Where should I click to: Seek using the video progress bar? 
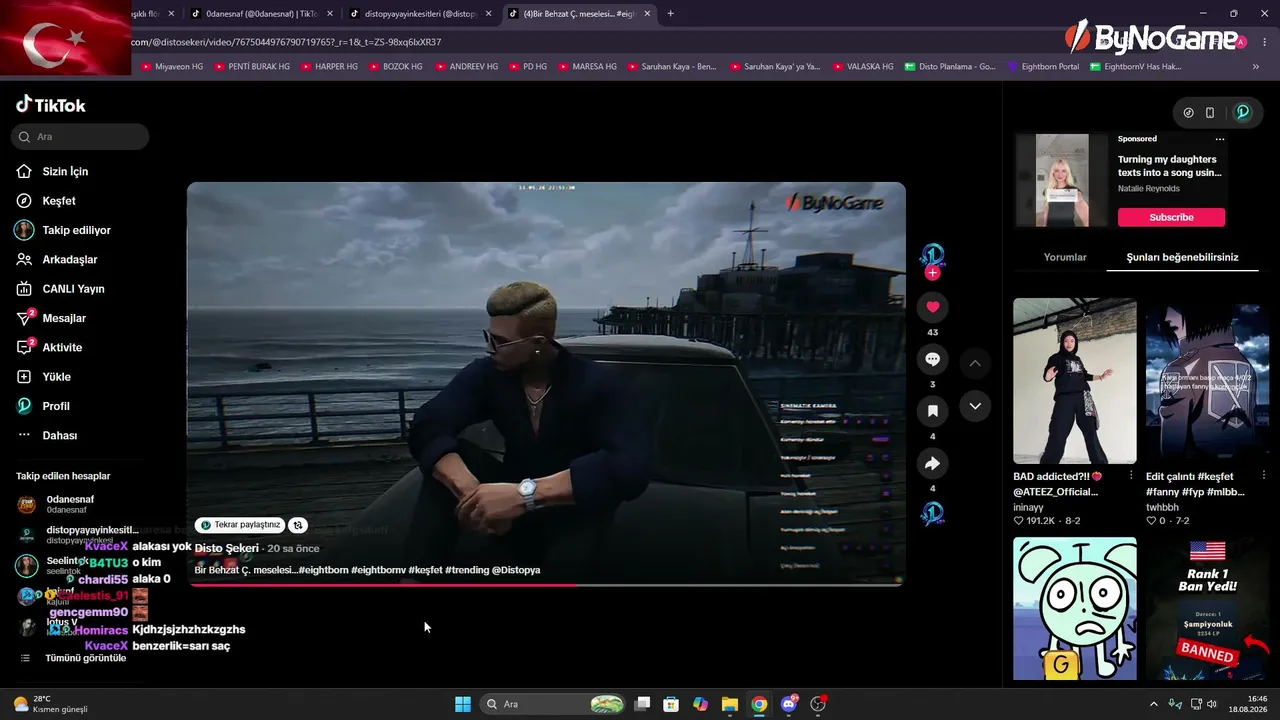[x=546, y=585]
